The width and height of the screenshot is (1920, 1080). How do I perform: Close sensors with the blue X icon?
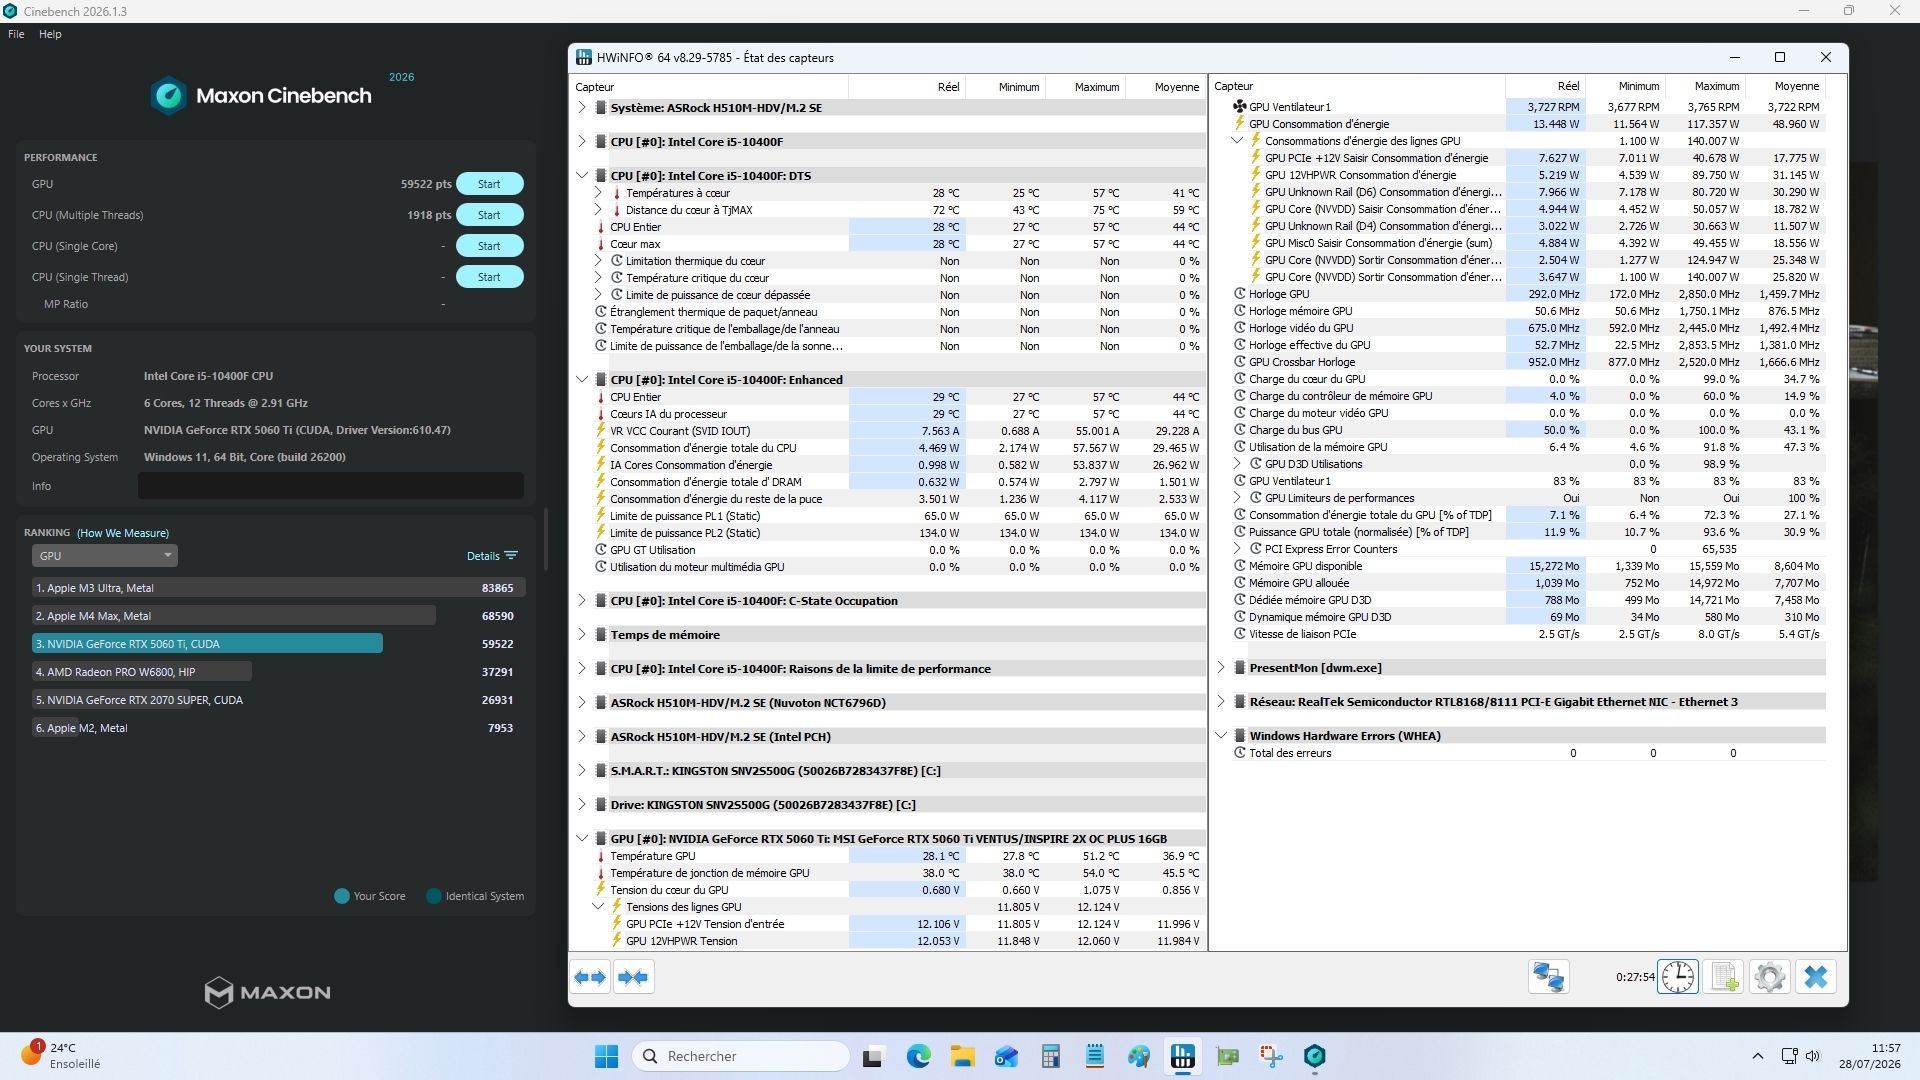click(1816, 977)
